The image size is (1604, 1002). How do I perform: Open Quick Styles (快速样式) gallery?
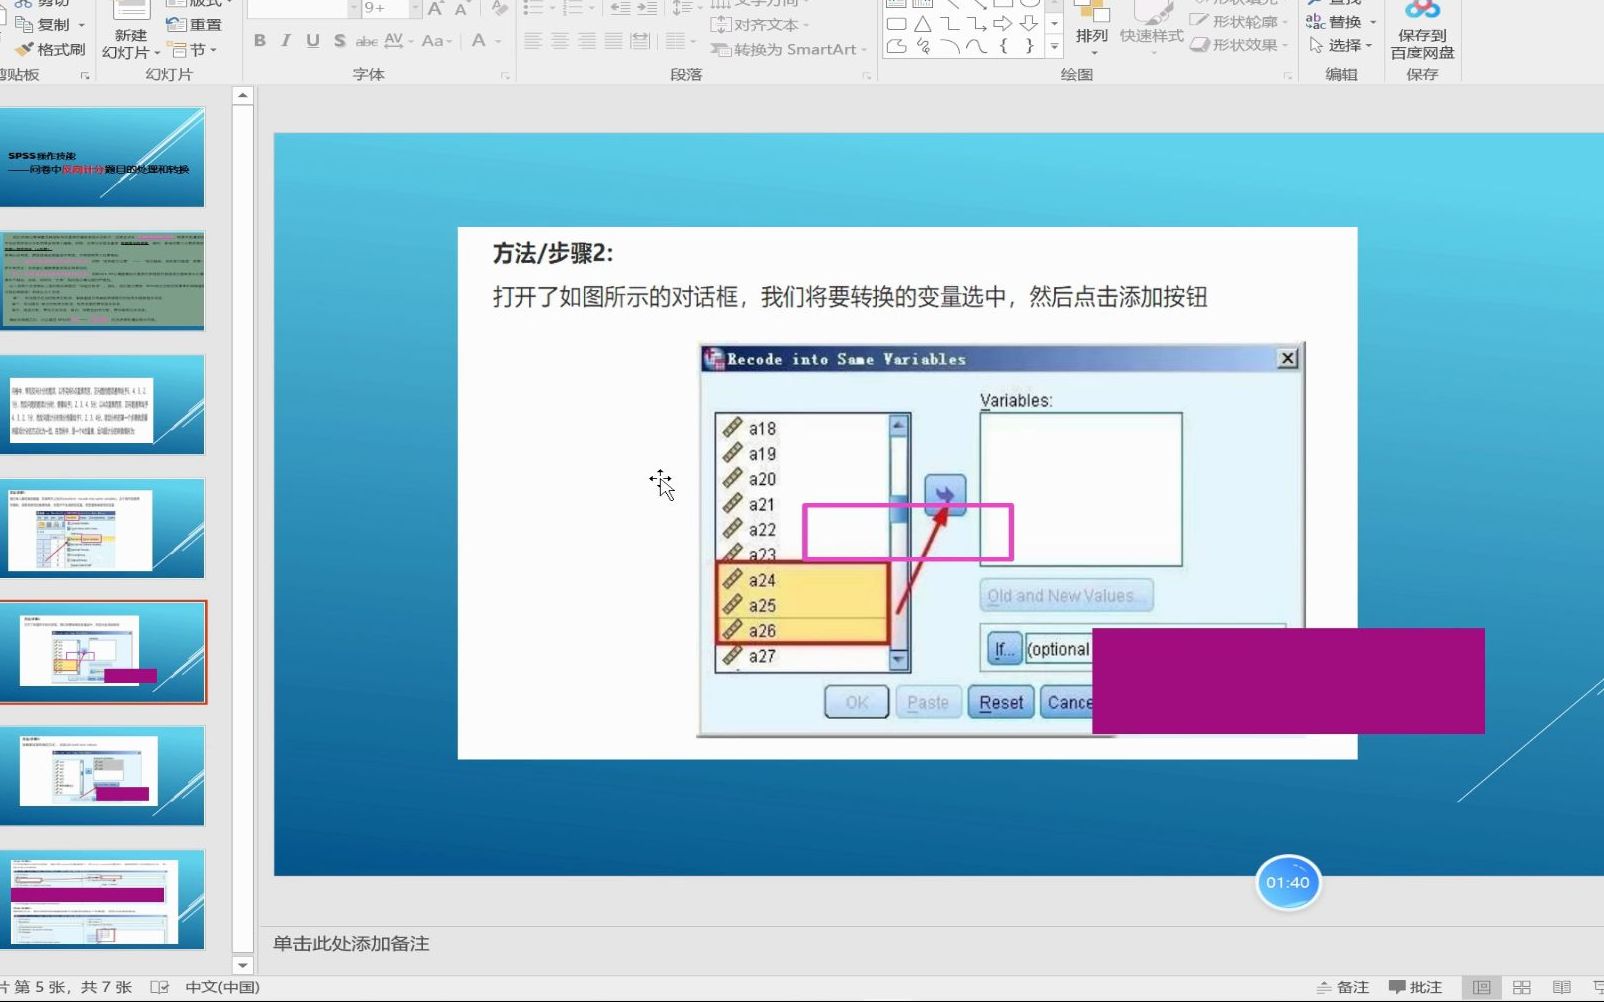pyautogui.click(x=1151, y=28)
